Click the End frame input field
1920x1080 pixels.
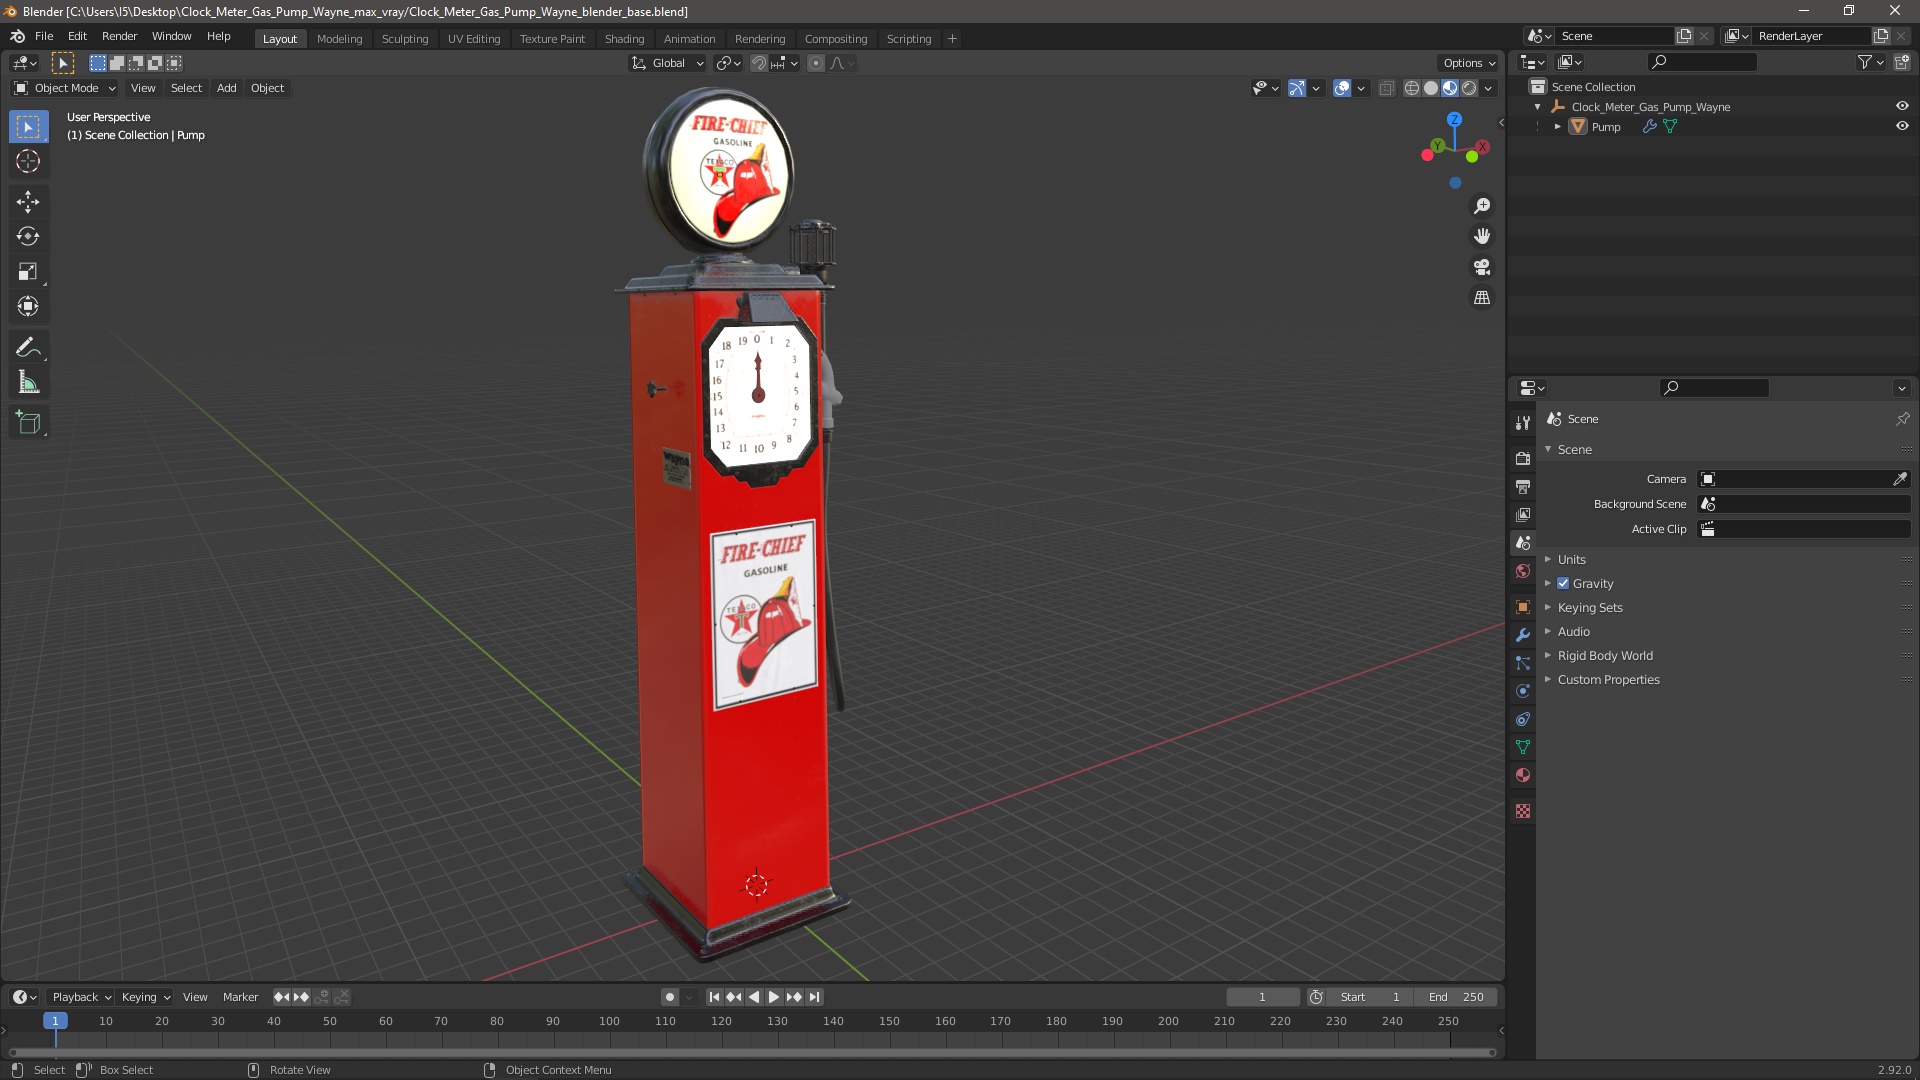tap(1452, 996)
